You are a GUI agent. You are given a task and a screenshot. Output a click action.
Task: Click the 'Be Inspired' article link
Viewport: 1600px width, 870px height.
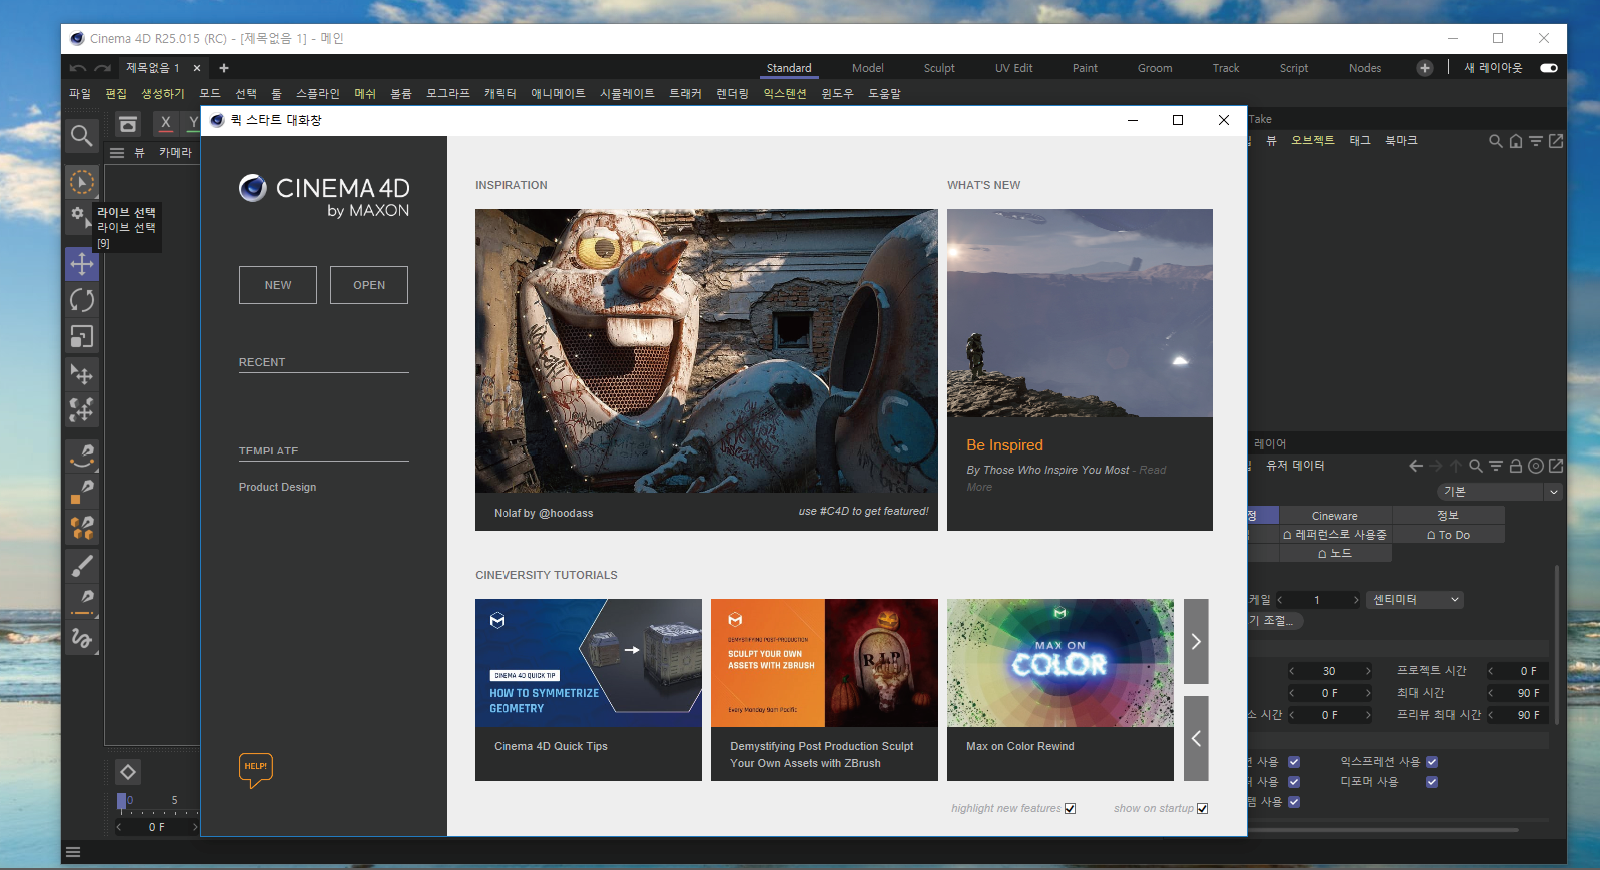pyautogui.click(x=1004, y=445)
